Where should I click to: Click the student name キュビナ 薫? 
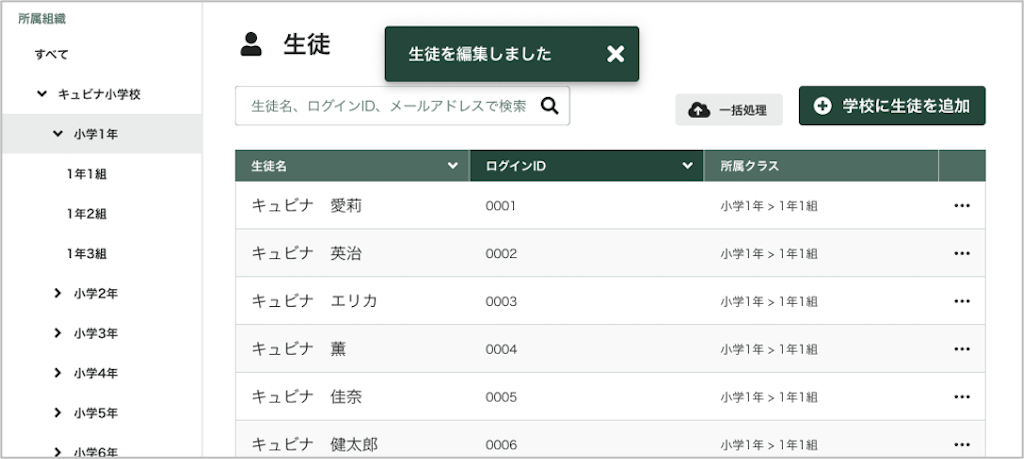(x=298, y=349)
